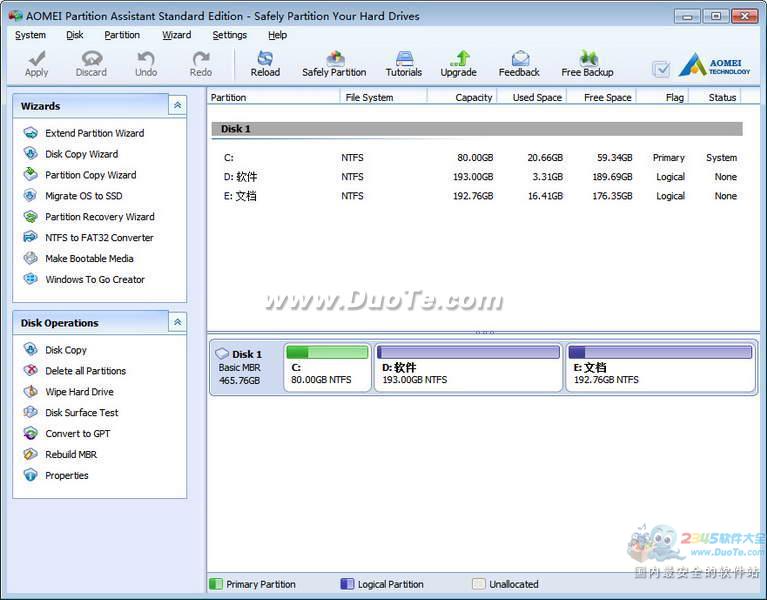Screen dimensions: 767x600
Task: Click the Migrate OS to SSD icon
Action: (x=30, y=196)
